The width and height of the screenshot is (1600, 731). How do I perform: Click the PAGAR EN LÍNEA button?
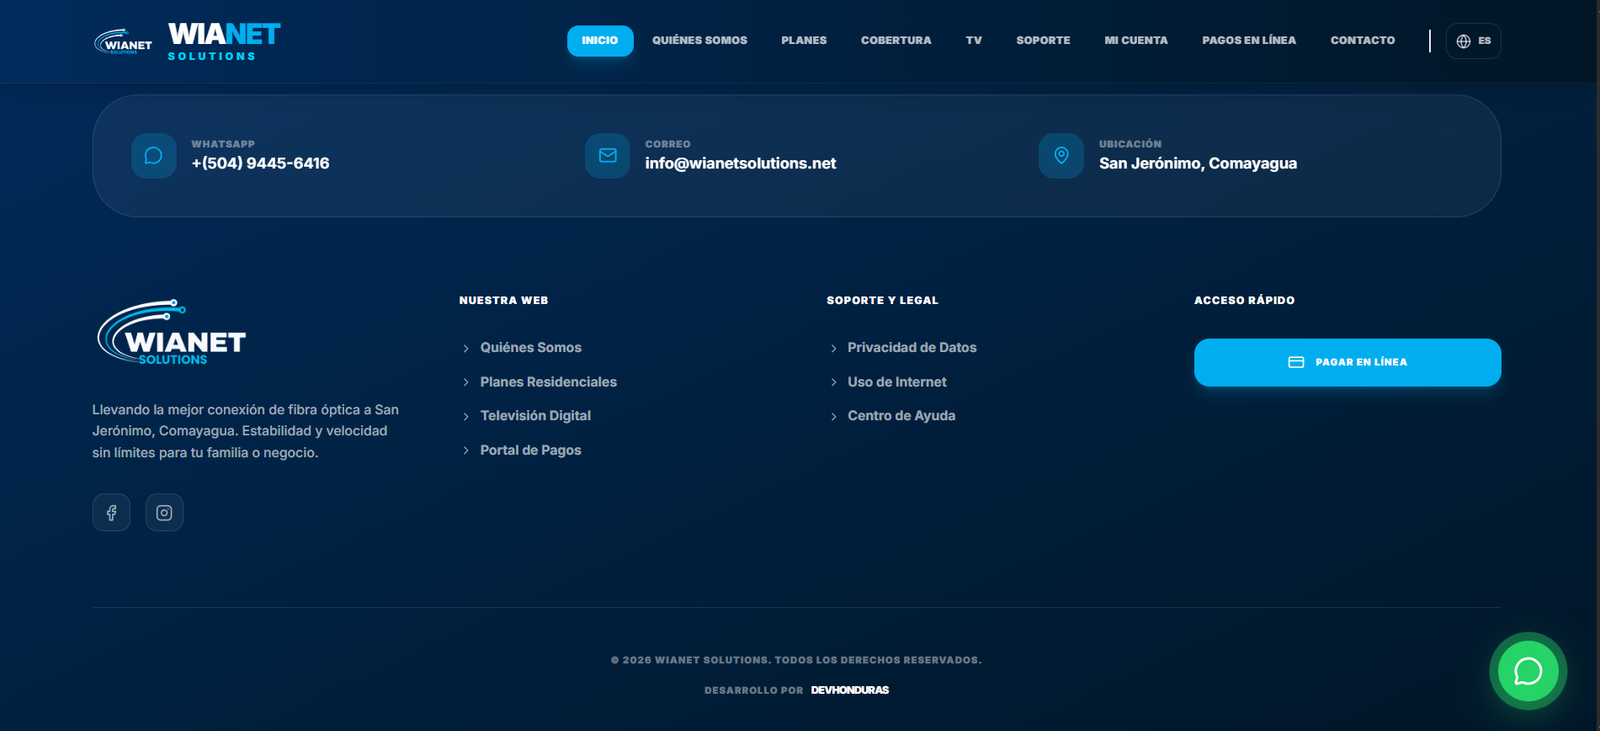click(x=1347, y=362)
